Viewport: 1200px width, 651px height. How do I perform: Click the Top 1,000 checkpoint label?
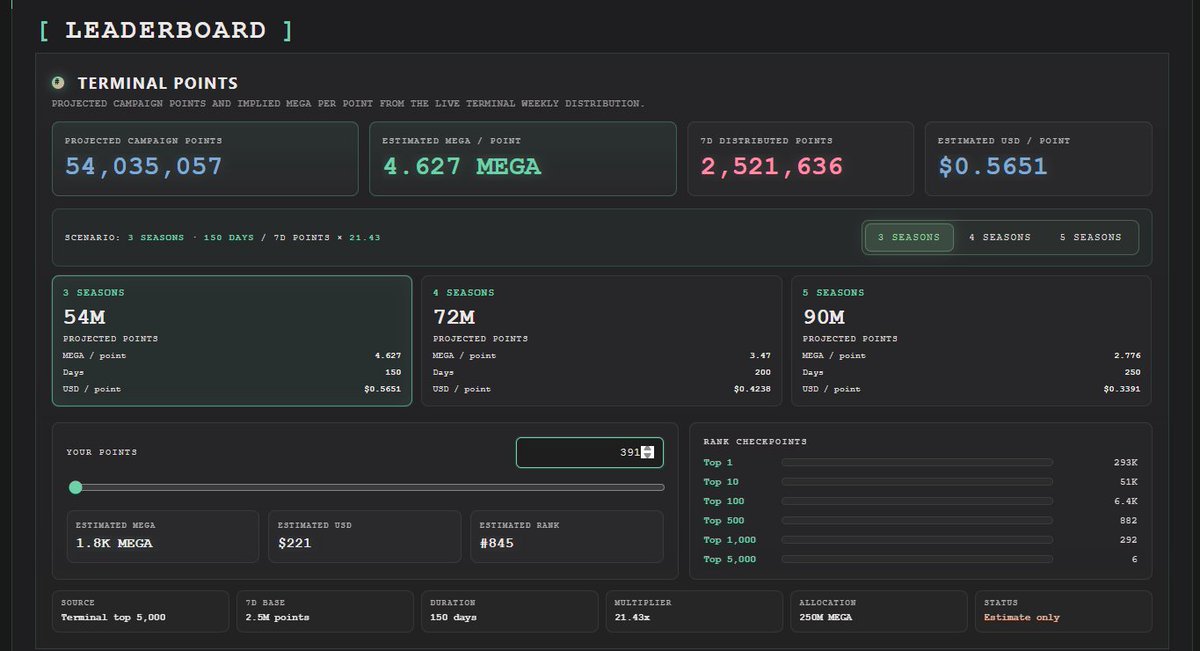coord(730,540)
